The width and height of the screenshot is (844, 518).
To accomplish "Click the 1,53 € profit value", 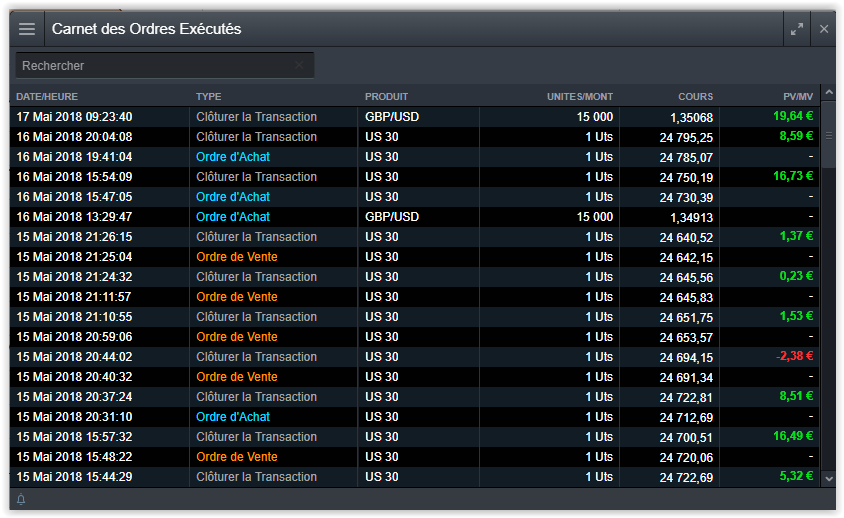I will (x=796, y=316).
